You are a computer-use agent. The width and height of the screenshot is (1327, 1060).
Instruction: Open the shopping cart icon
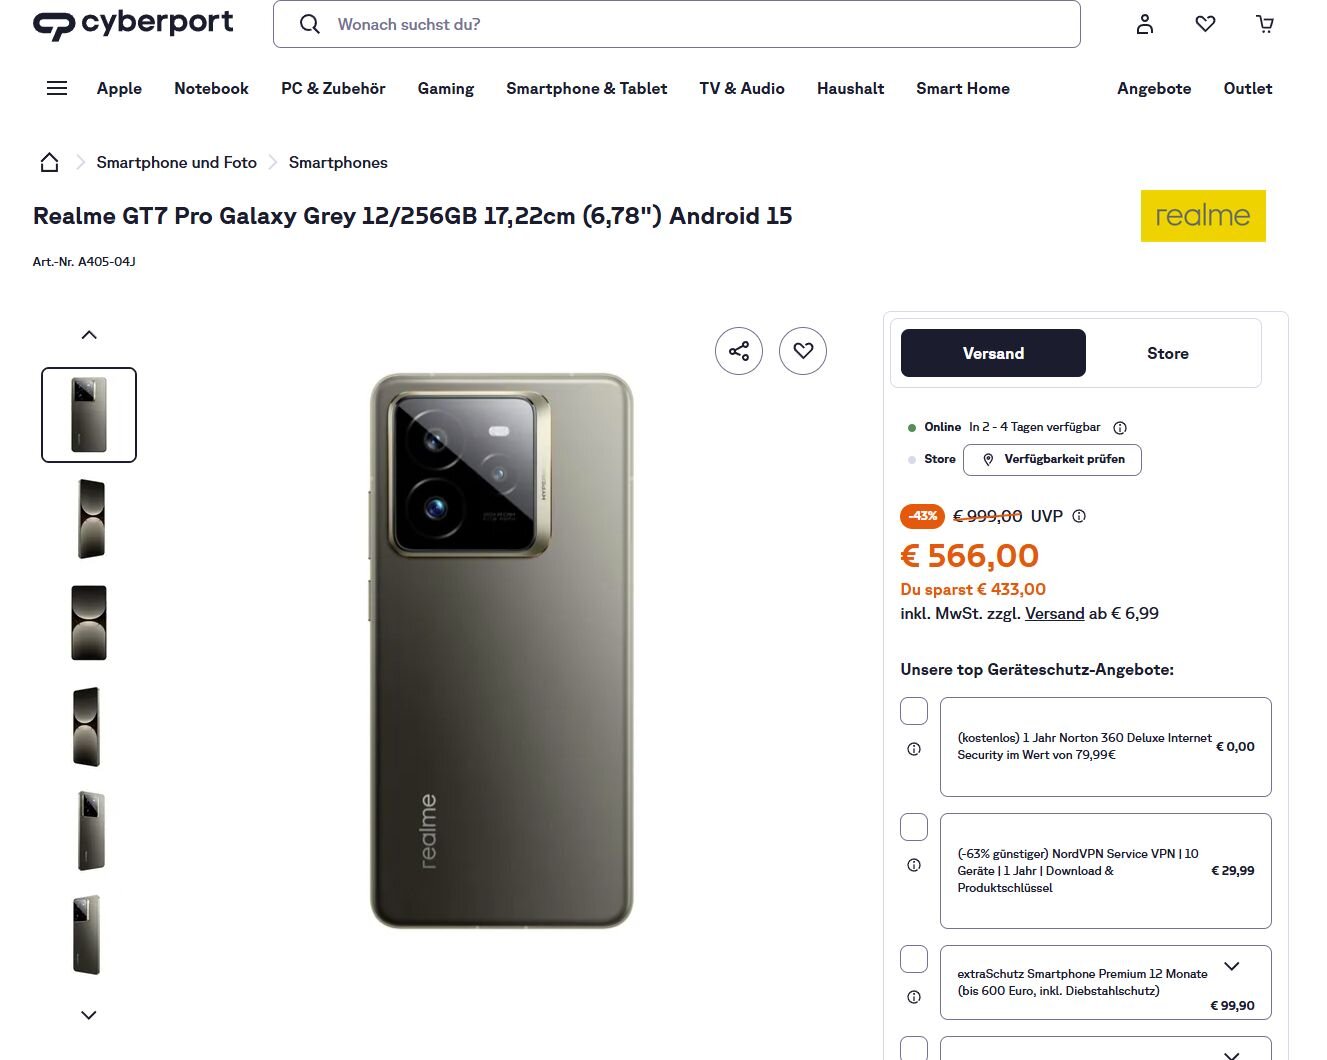[x=1265, y=24]
